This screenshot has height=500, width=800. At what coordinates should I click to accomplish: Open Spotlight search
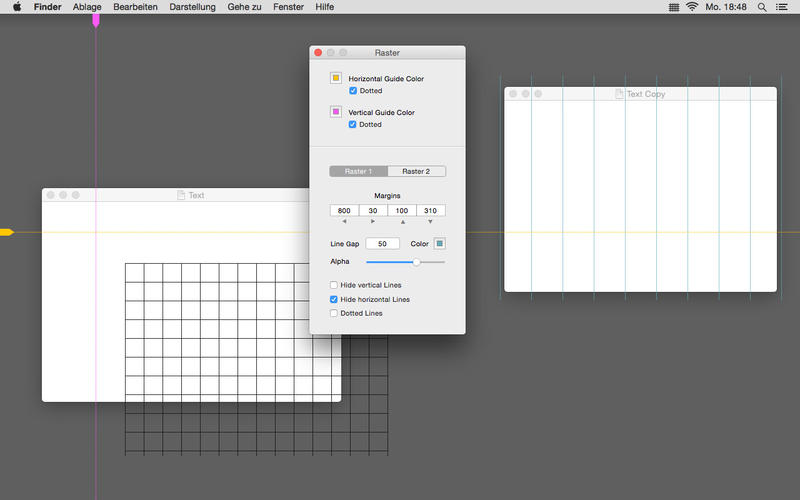(x=762, y=7)
